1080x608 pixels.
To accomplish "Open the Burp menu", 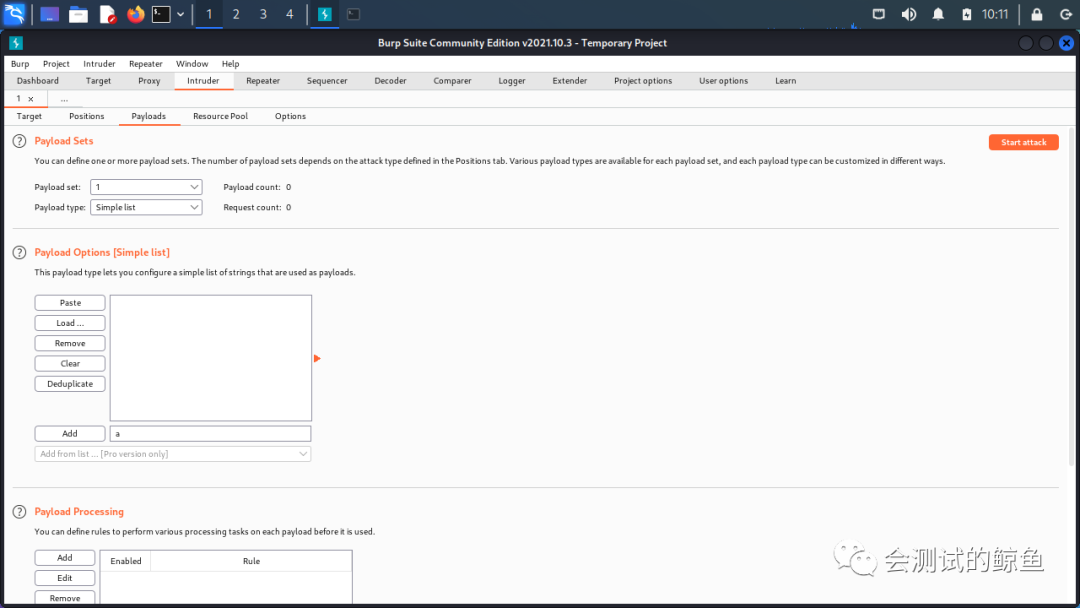I will (x=20, y=63).
